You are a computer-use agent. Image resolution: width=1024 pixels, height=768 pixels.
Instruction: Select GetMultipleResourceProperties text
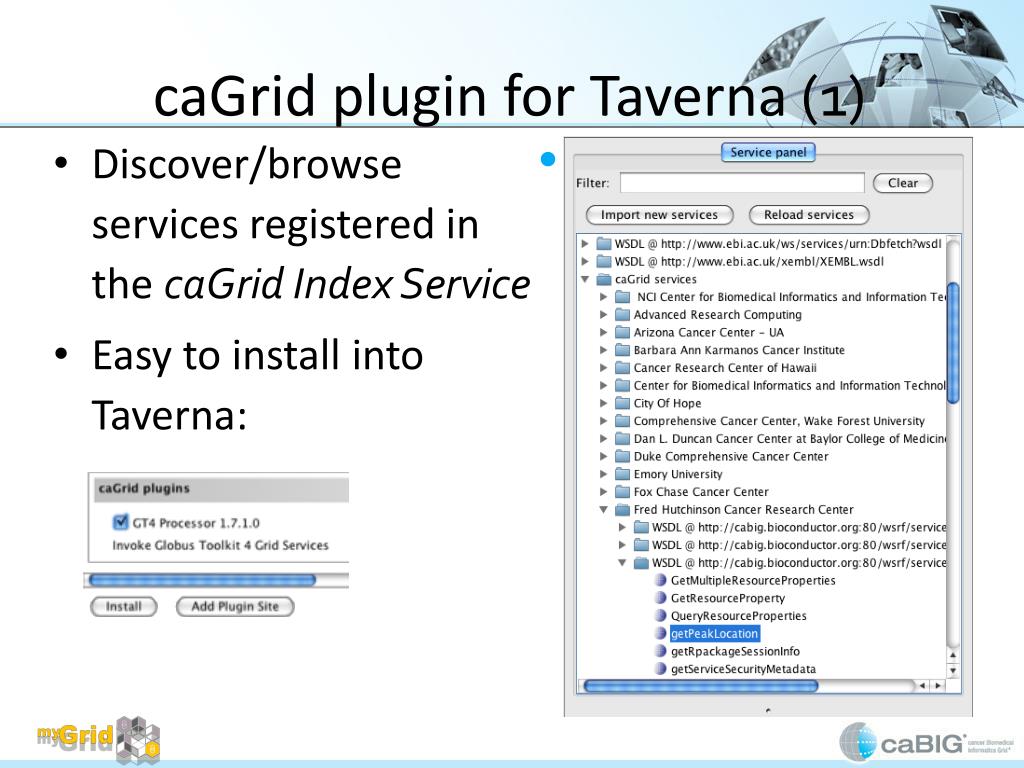(753, 580)
